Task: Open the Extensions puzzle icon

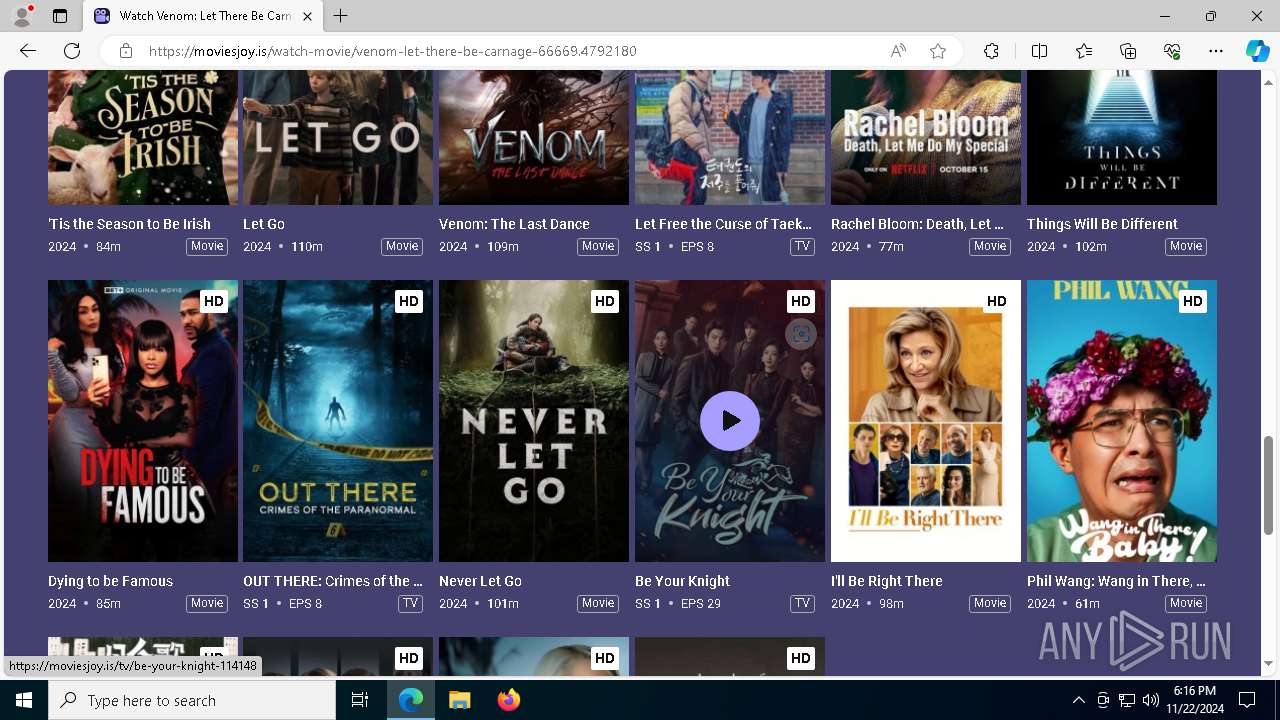Action: click(x=991, y=51)
